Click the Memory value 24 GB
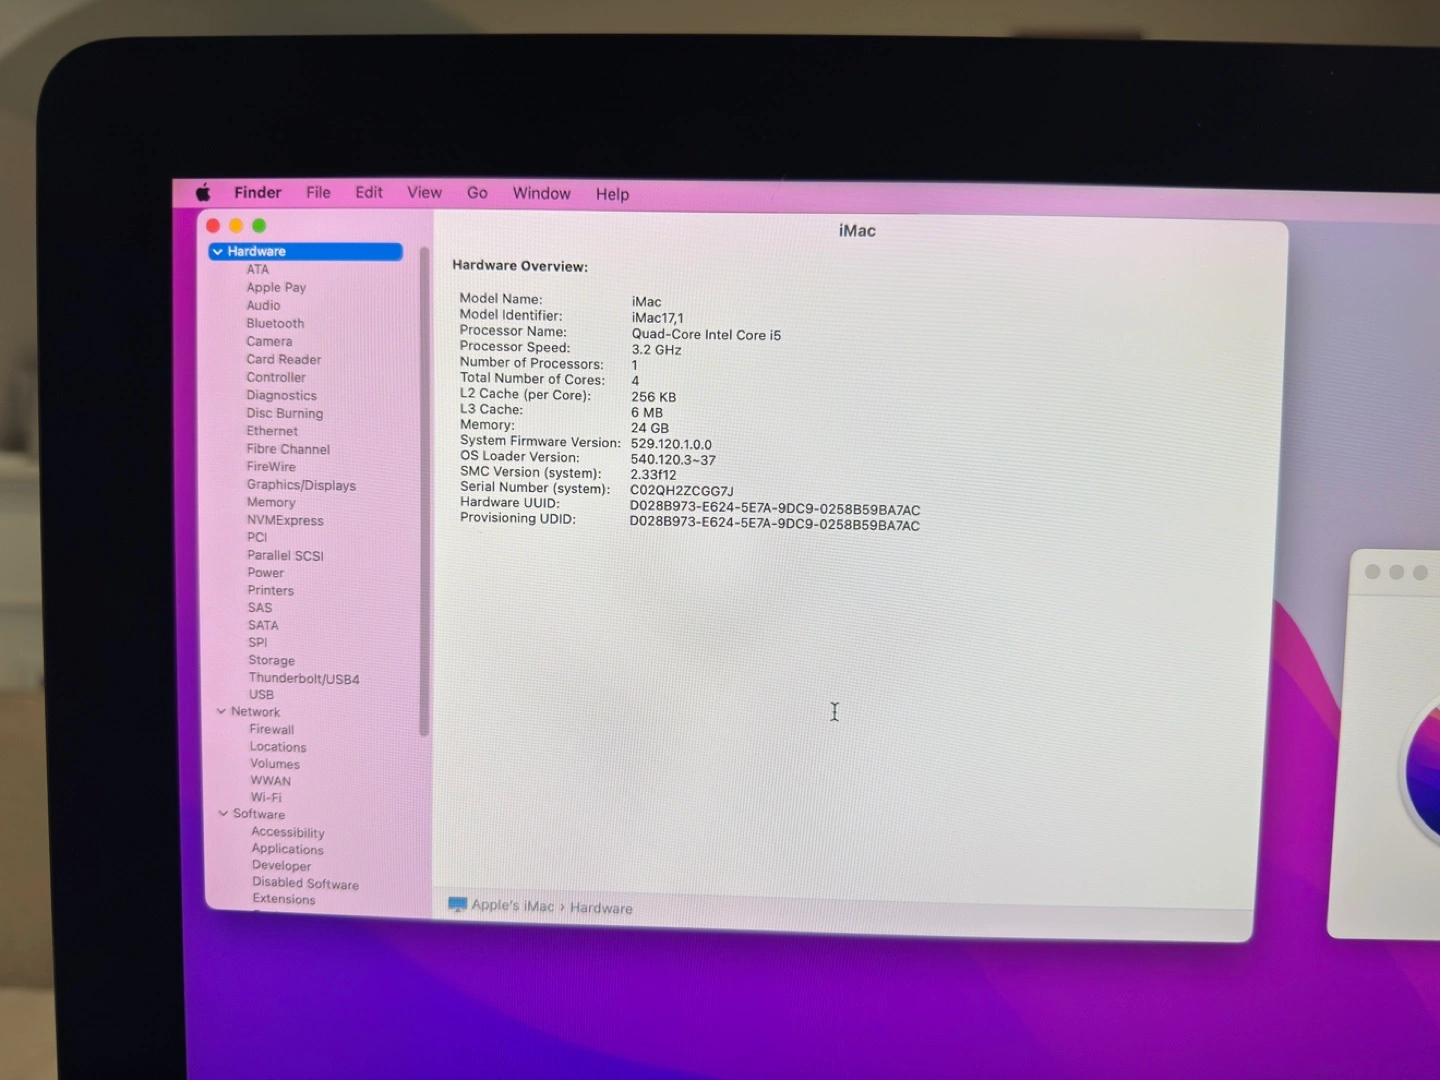 650,428
